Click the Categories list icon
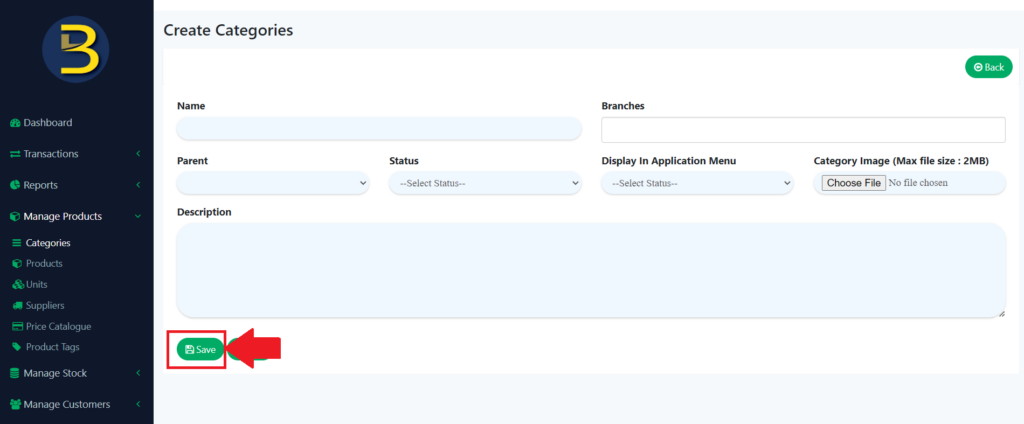The width and height of the screenshot is (1024, 424). coord(16,243)
